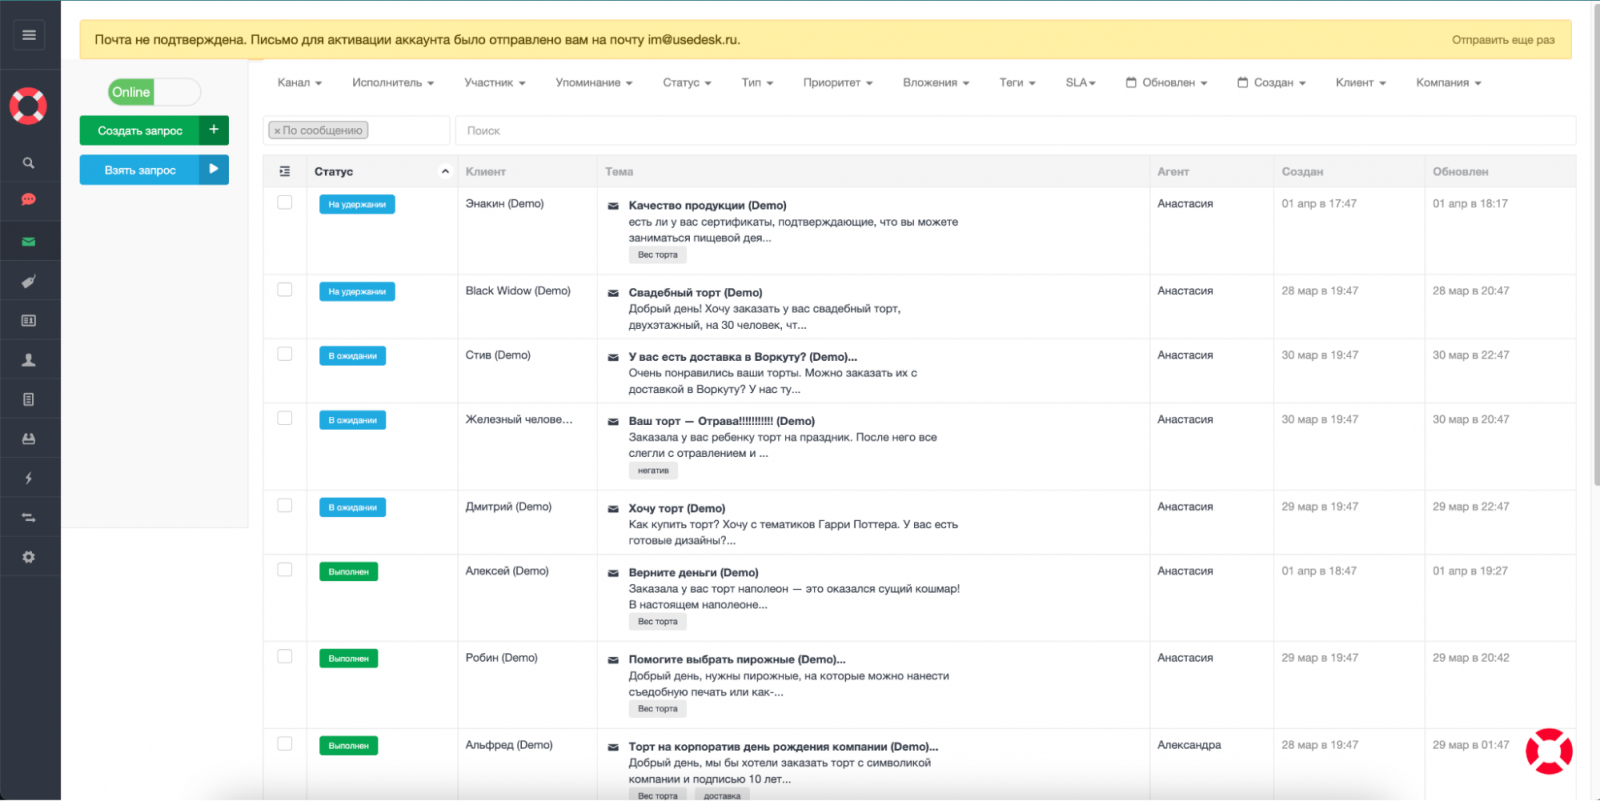Select checkbox for Black Widow (Demo) row
The height and width of the screenshot is (801, 1600).
(285, 290)
